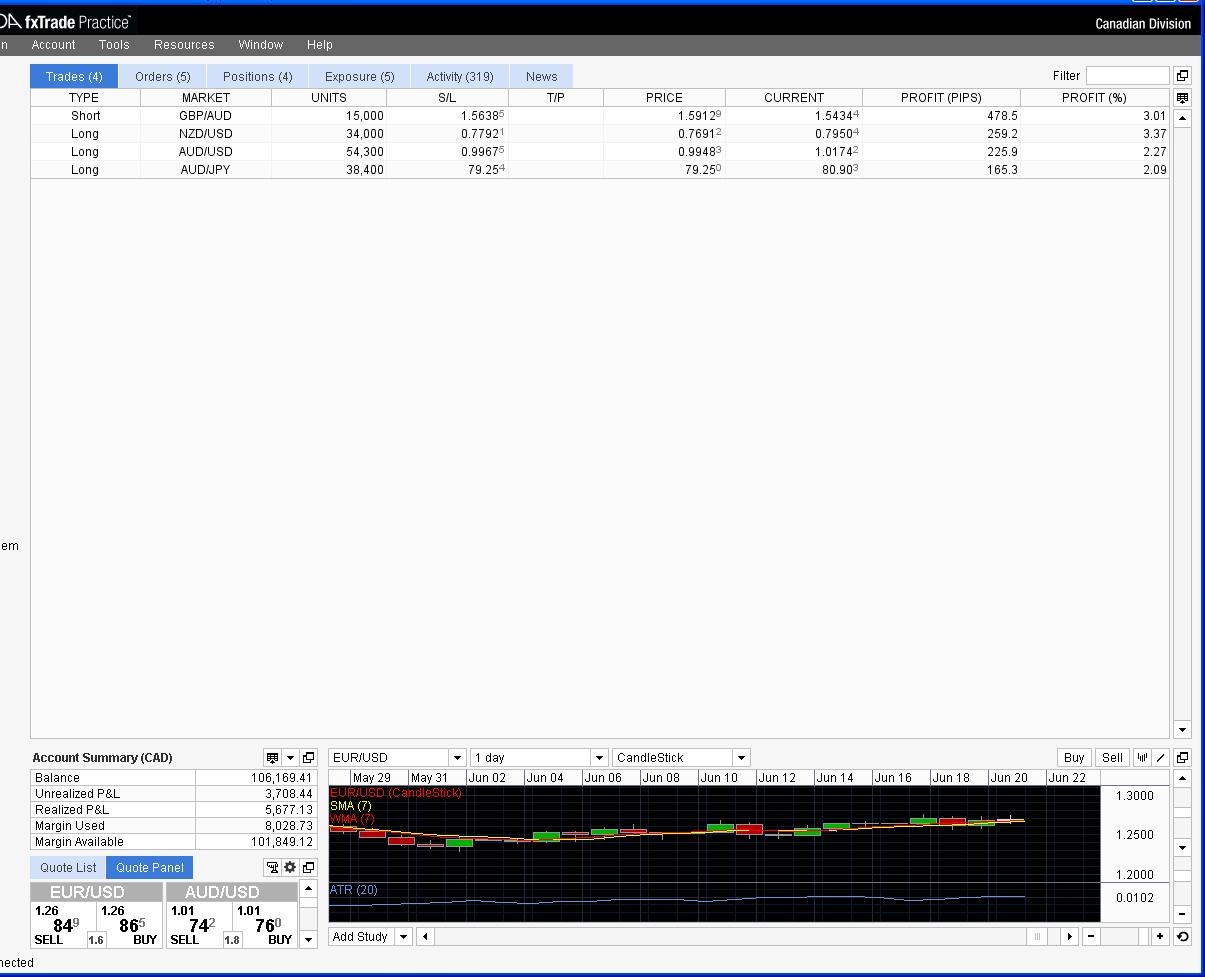Open the Account menu

click(53, 45)
